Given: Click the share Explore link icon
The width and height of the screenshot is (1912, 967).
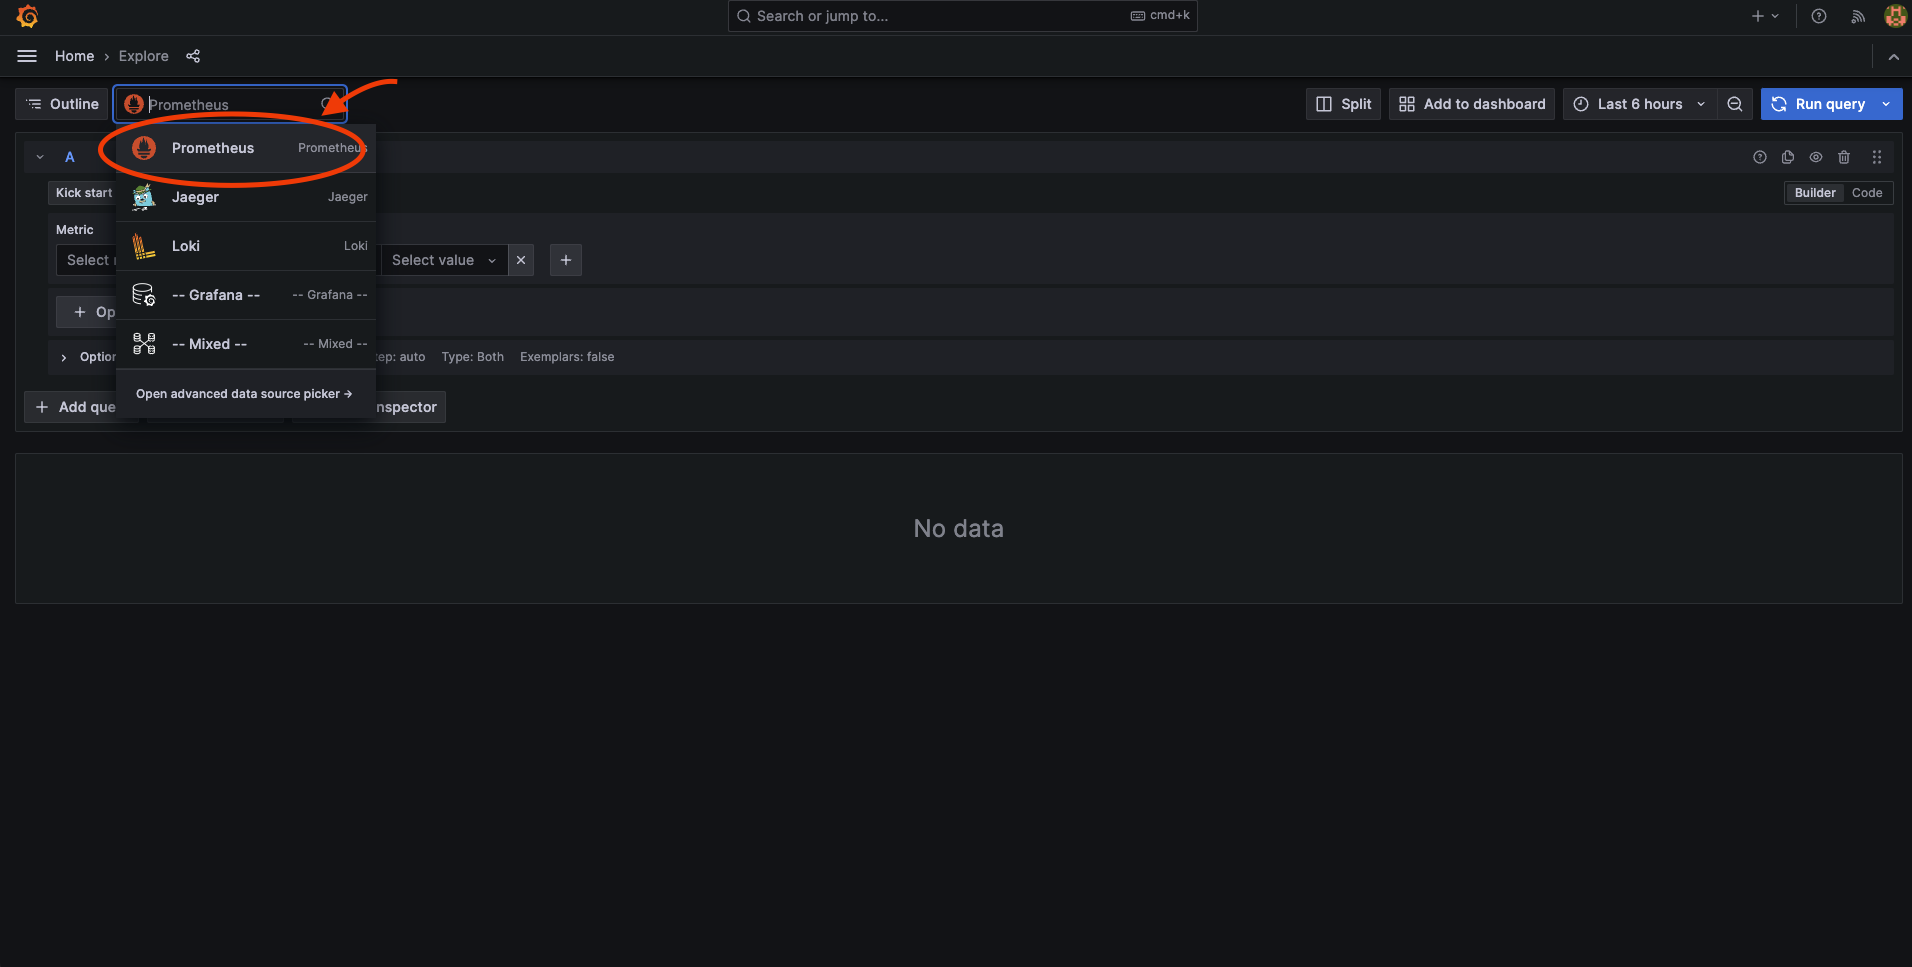Looking at the screenshot, I should [x=193, y=56].
